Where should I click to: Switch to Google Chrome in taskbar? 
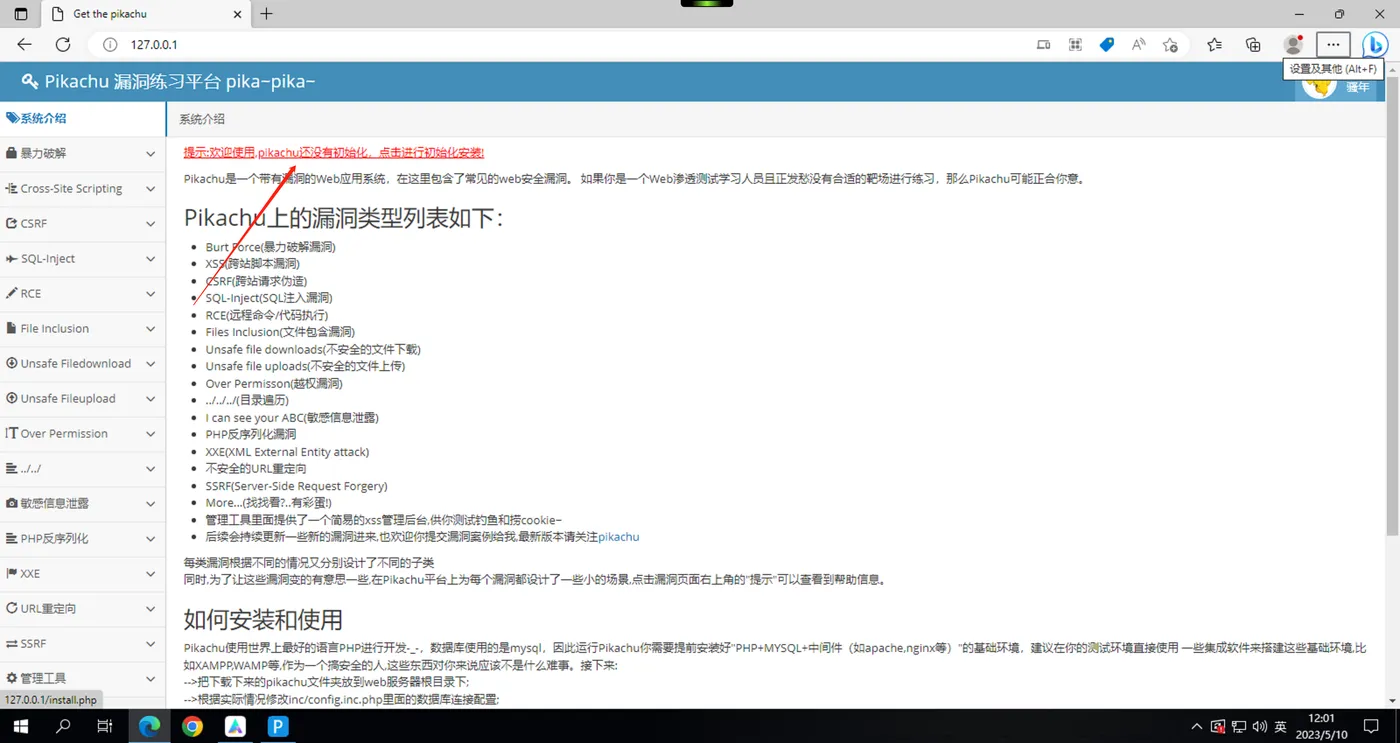point(193,727)
